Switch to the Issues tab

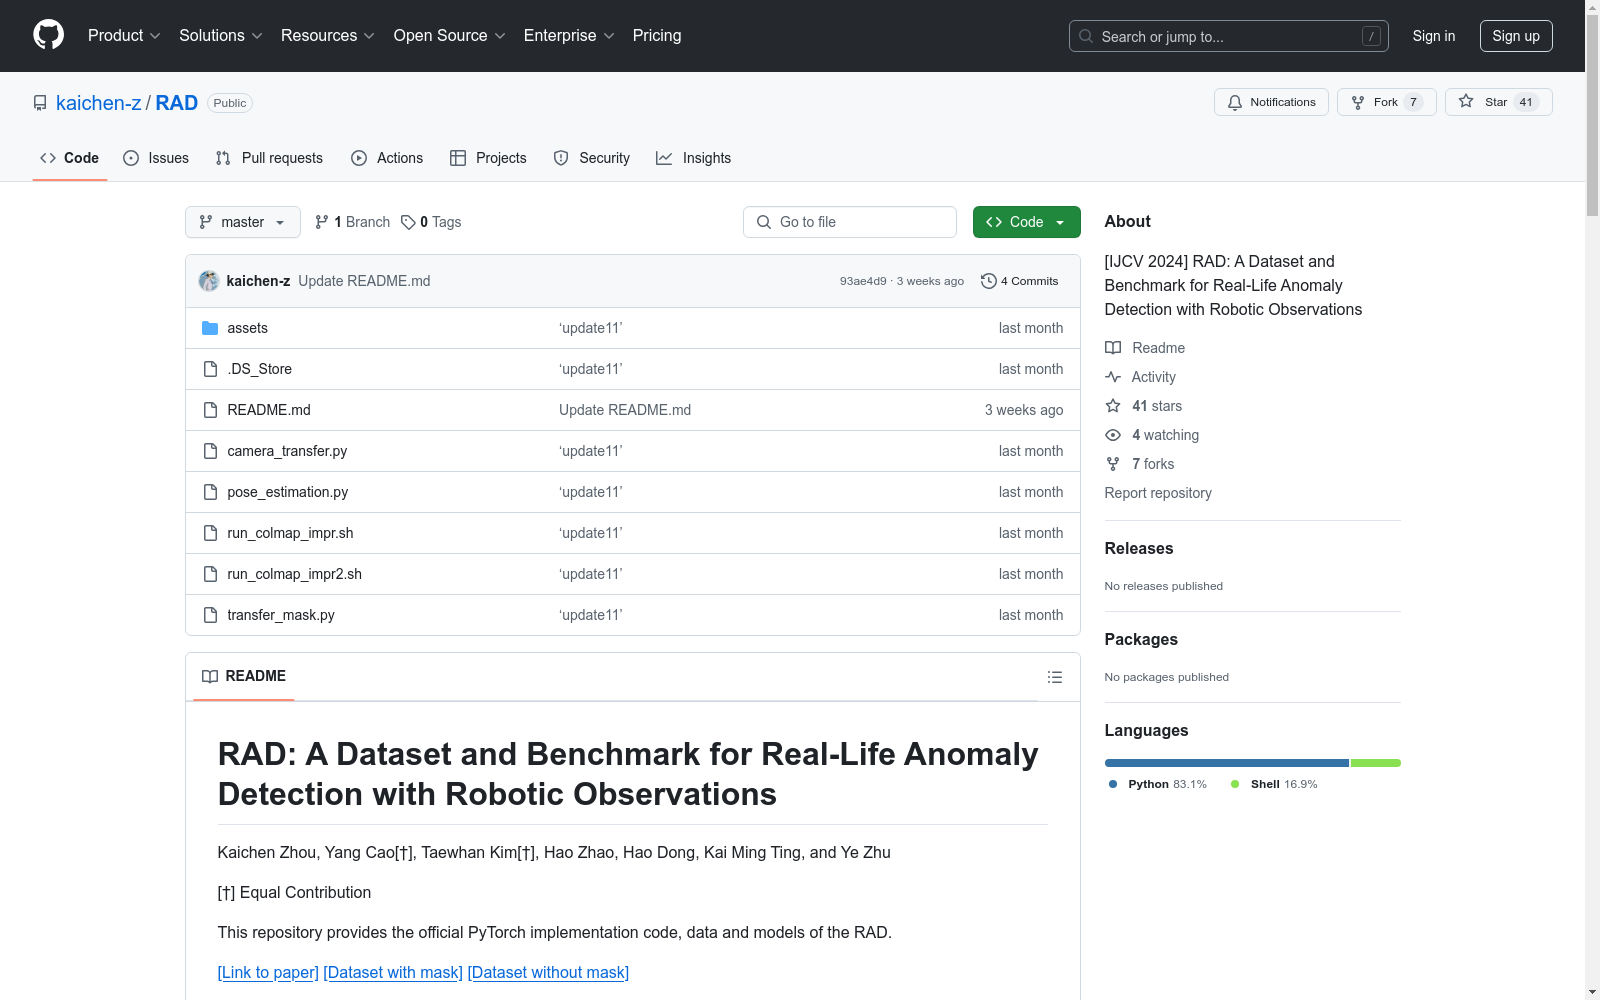(x=156, y=158)
